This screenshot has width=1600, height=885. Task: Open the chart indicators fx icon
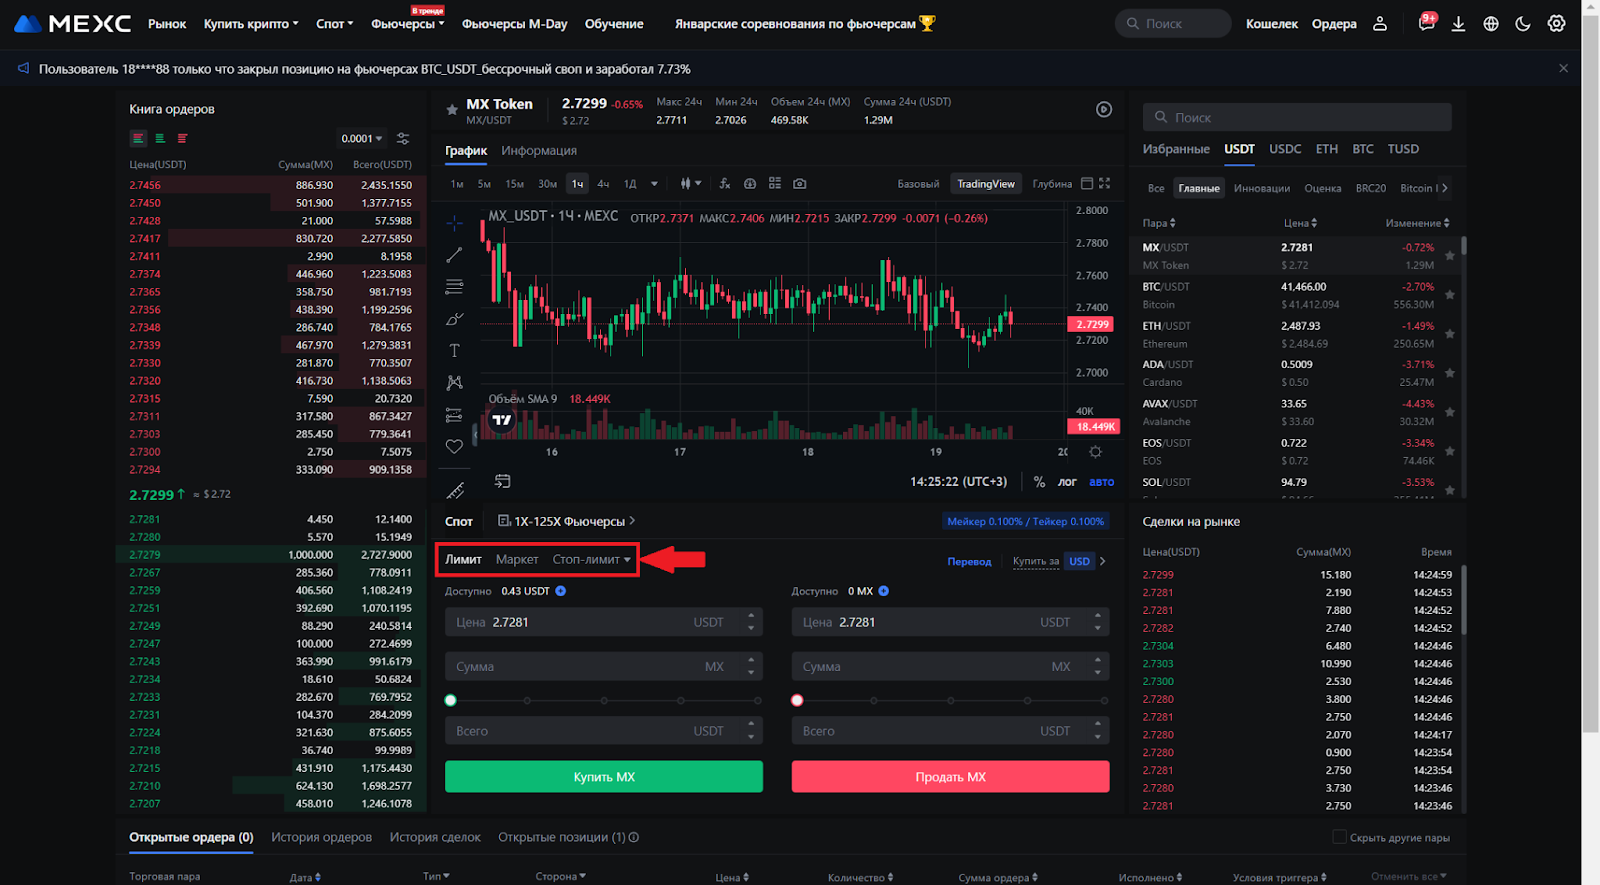point(724,184)
